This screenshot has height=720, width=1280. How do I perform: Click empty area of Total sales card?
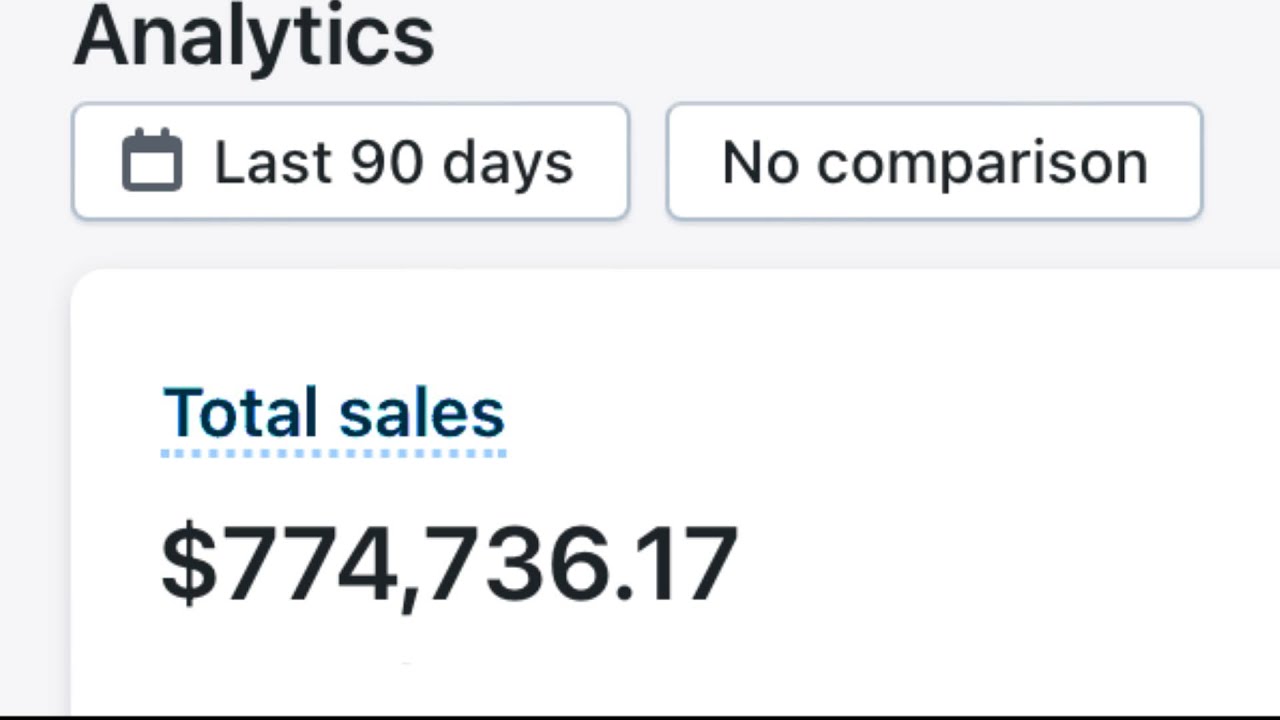pyautogui.click(x=950, y=500)
